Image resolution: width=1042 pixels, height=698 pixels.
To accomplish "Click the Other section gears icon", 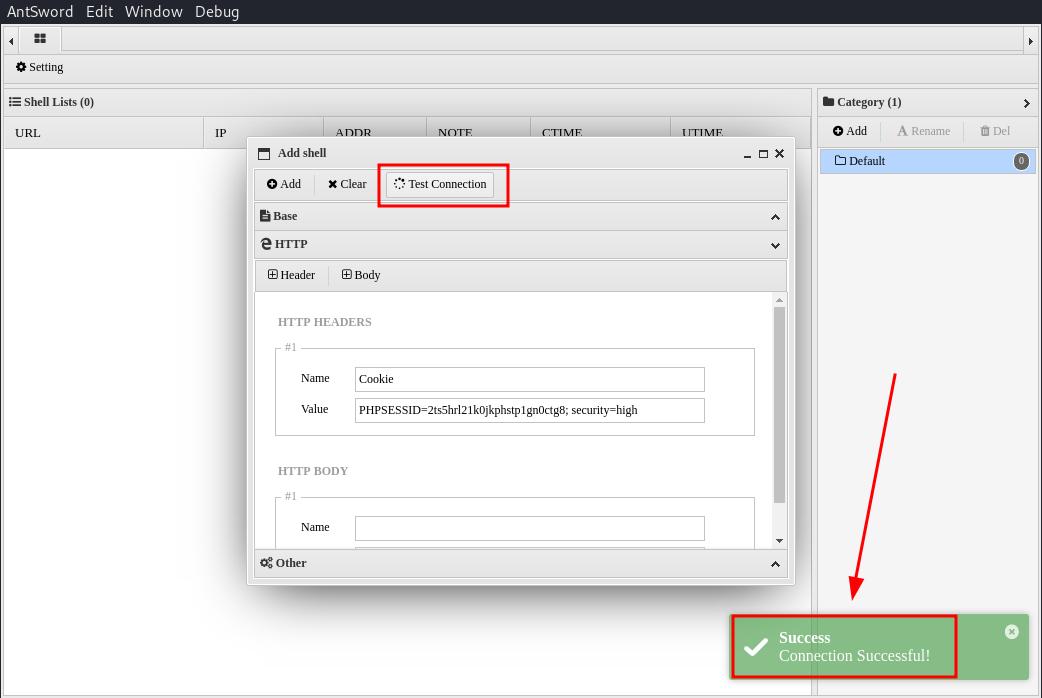I will click(x=266, y=563).
